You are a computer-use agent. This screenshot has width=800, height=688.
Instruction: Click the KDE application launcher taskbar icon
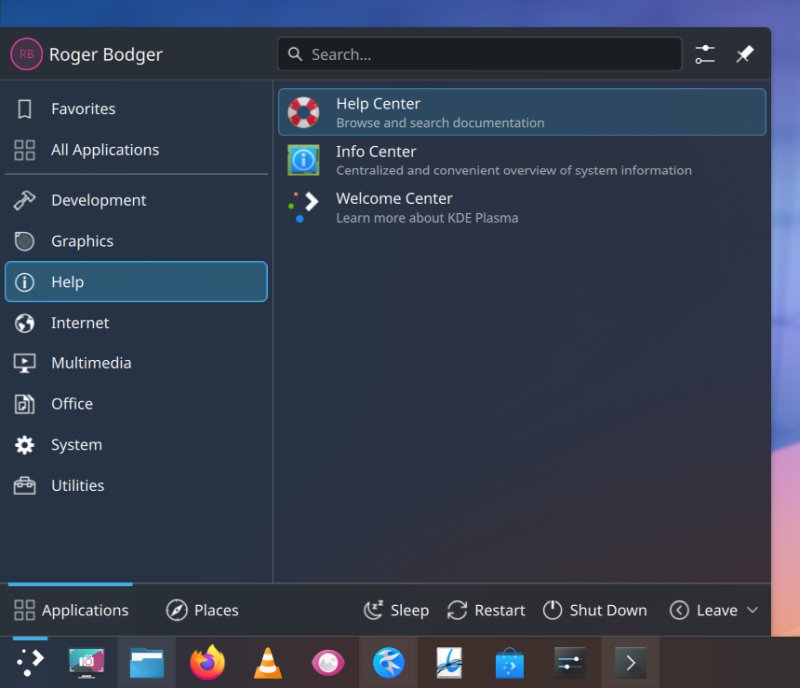click(30, 662)
